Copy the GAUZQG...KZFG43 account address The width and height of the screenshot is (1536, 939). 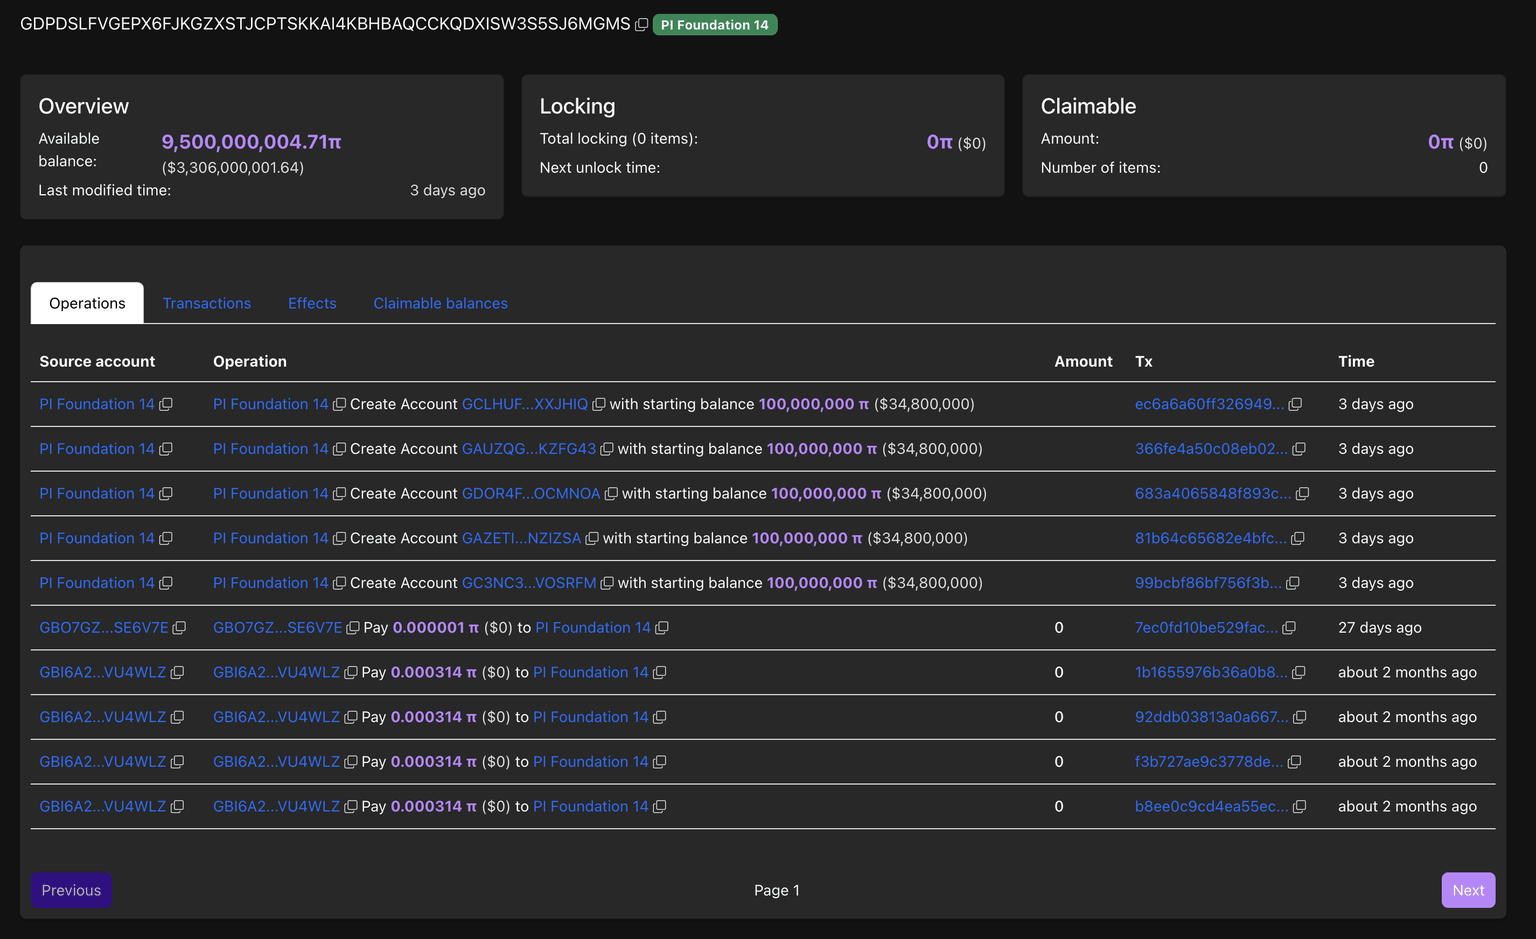606,450
